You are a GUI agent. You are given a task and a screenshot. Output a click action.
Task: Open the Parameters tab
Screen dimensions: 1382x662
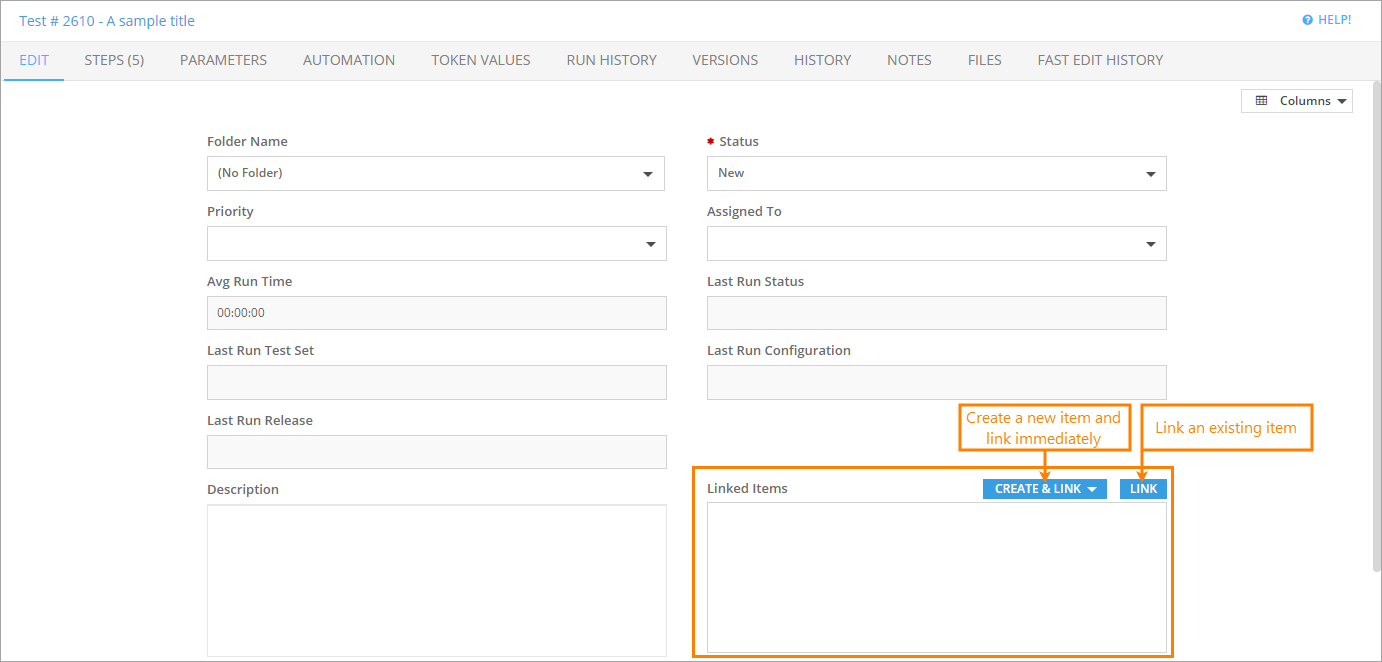click(x=223, y=60)
